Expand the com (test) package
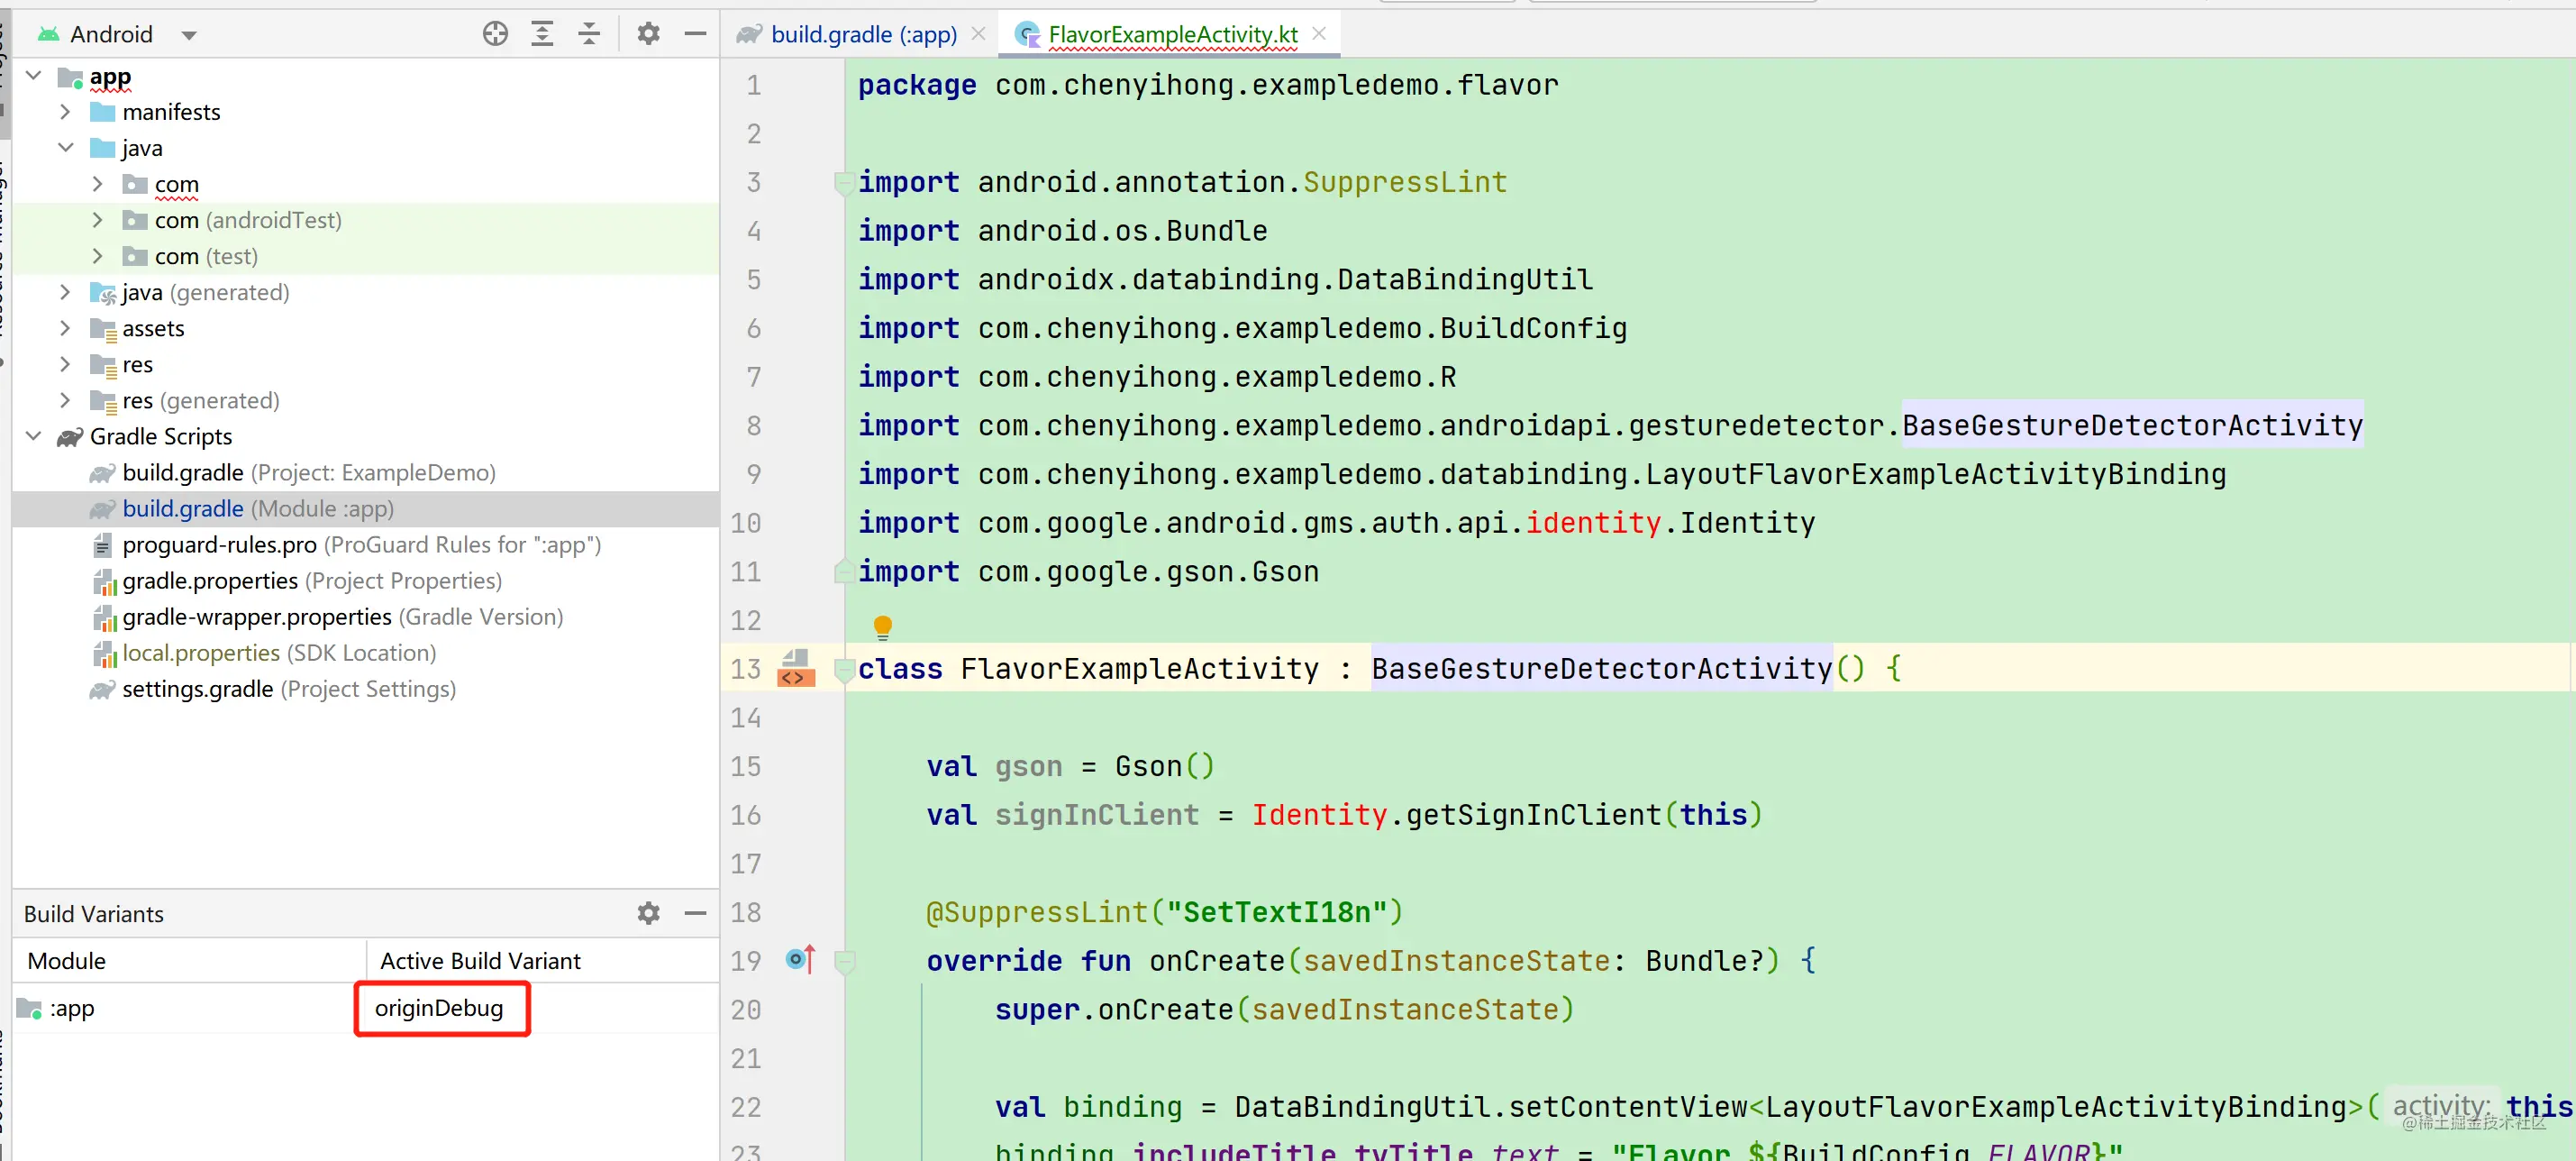 98,256
